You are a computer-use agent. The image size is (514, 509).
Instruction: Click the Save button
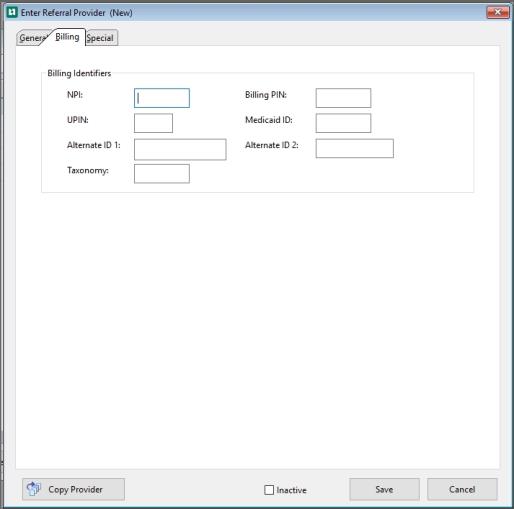pos(384,489)
